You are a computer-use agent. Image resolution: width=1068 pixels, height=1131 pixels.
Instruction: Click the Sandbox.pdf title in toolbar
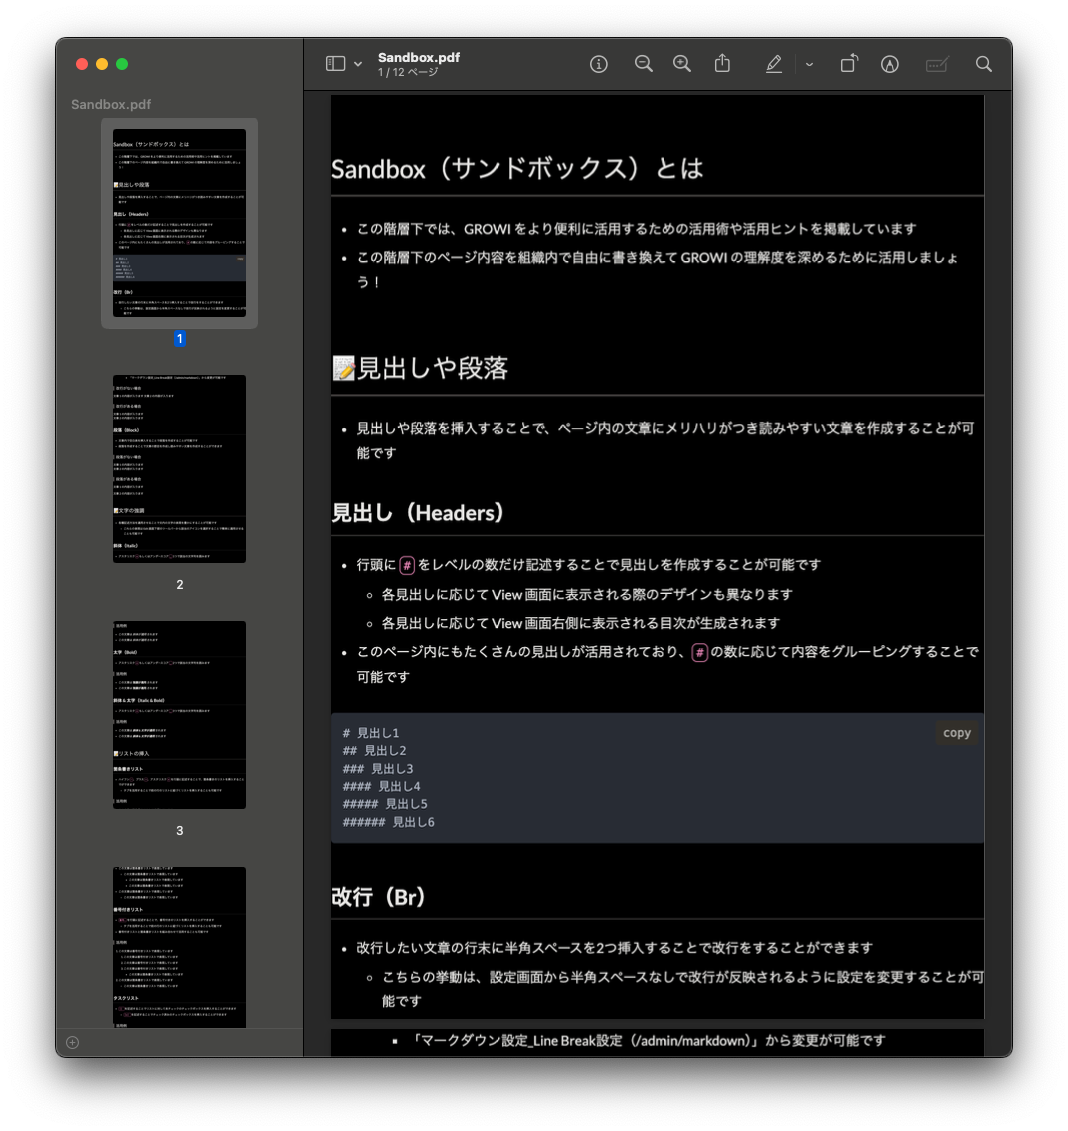point(417,58)
